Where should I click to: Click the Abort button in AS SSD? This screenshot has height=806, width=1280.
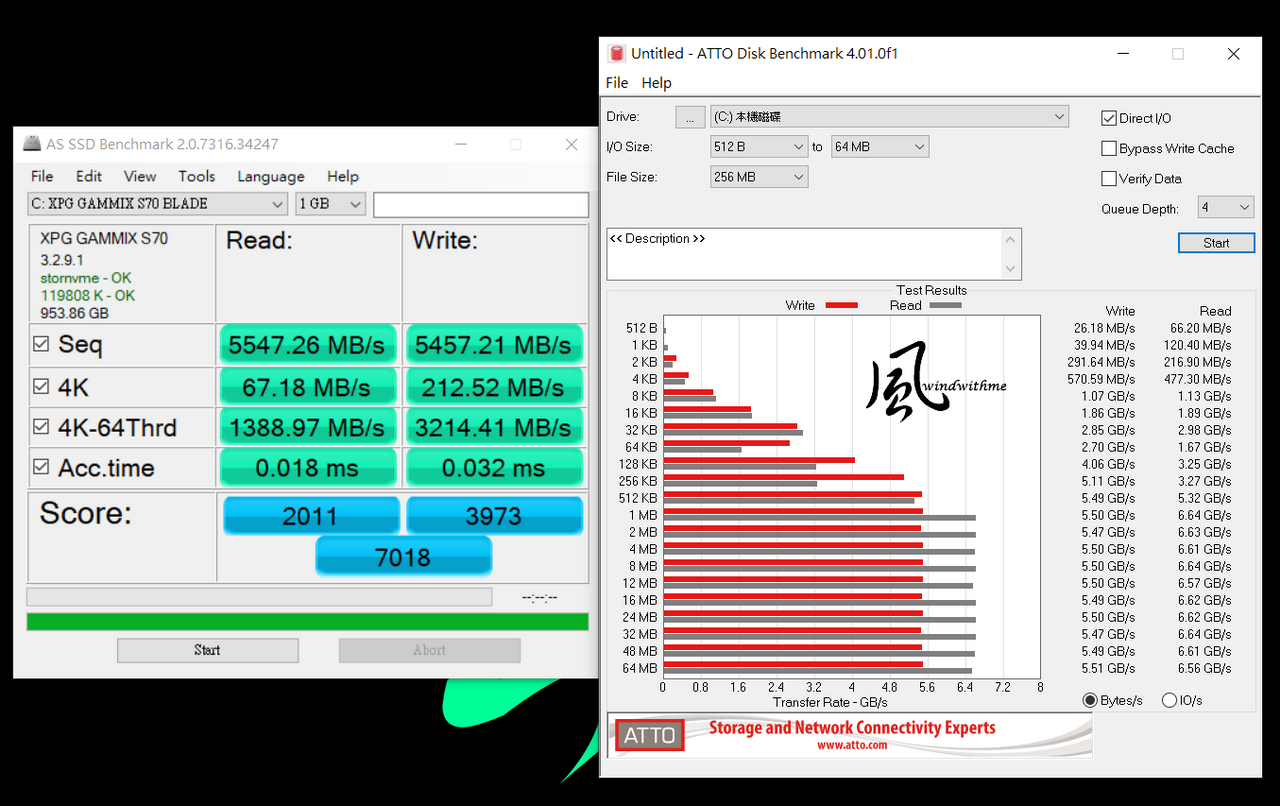point(430,650)
